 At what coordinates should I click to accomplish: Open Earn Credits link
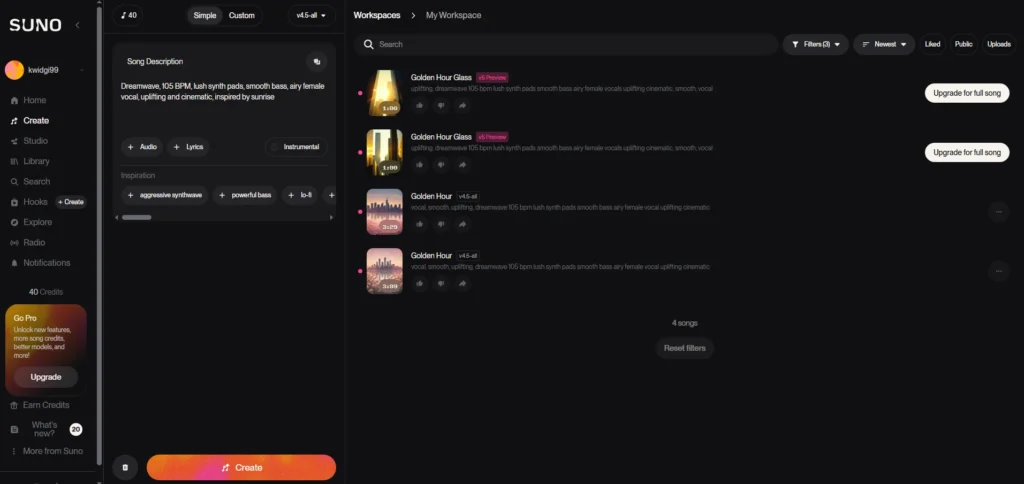click(40, 405)
